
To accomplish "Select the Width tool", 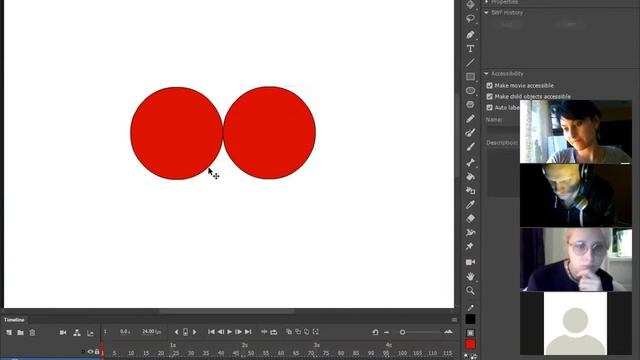I will click(x=470, y=232).
